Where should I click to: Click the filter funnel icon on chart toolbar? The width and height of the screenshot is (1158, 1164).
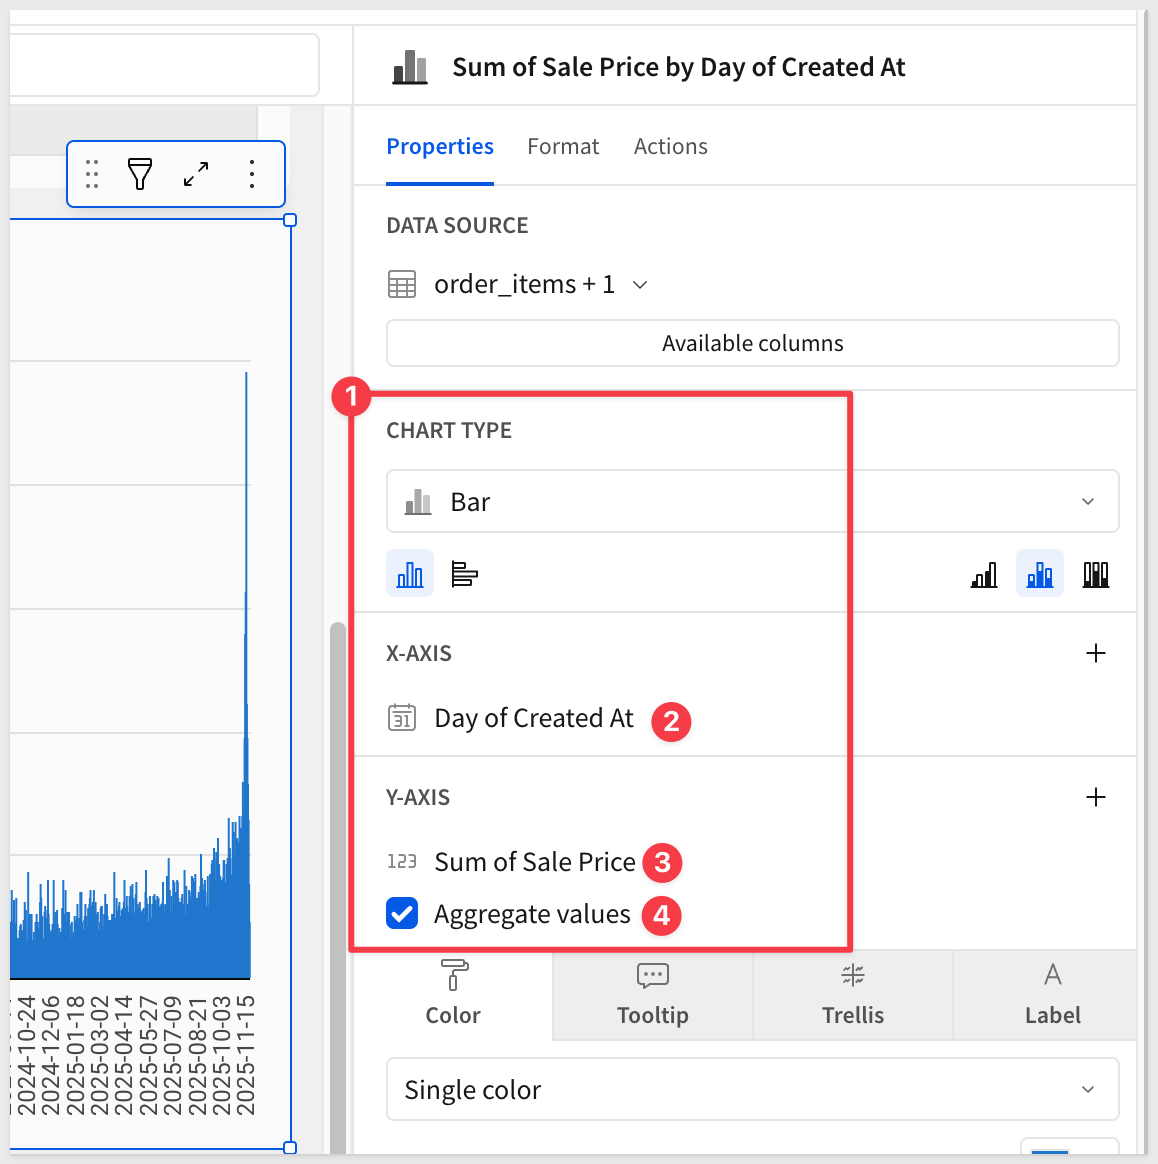tap(140, 174)
